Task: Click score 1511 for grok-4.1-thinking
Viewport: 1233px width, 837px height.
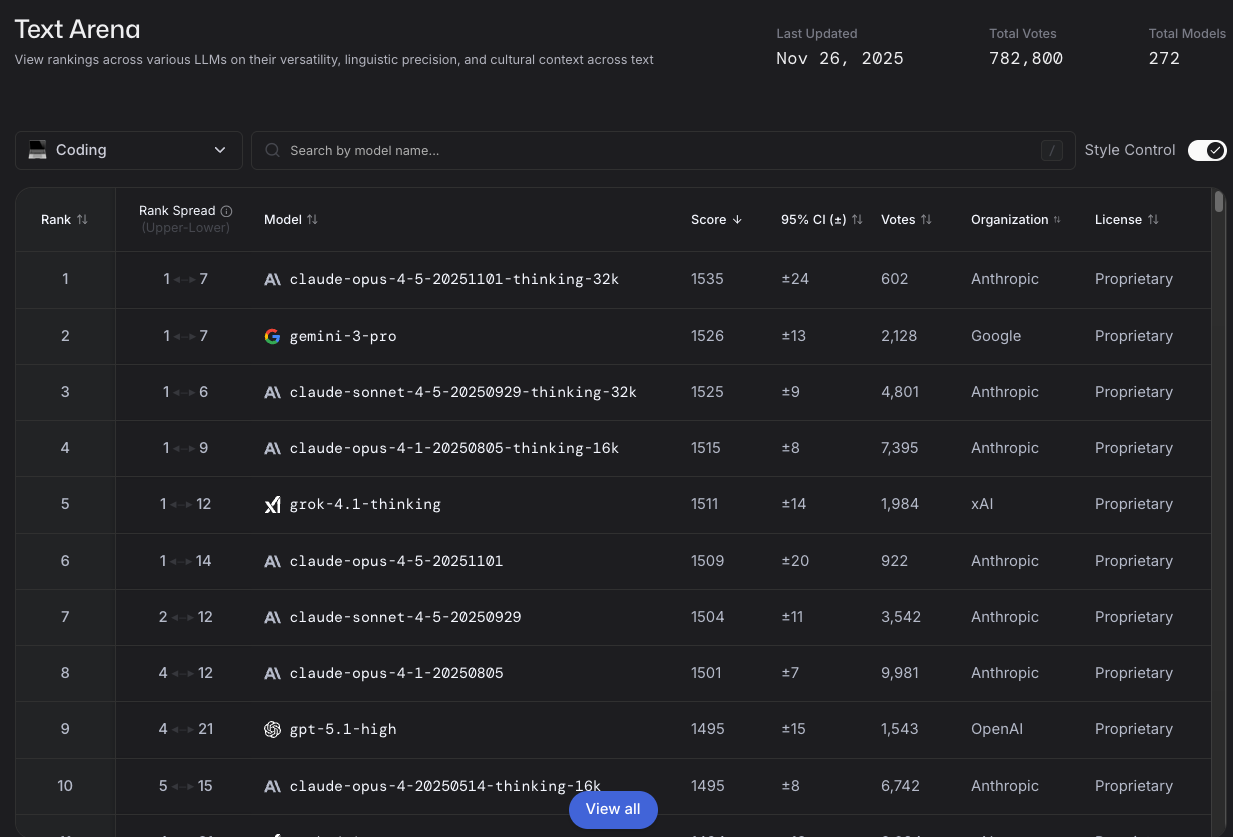Action: pos(705,504)
